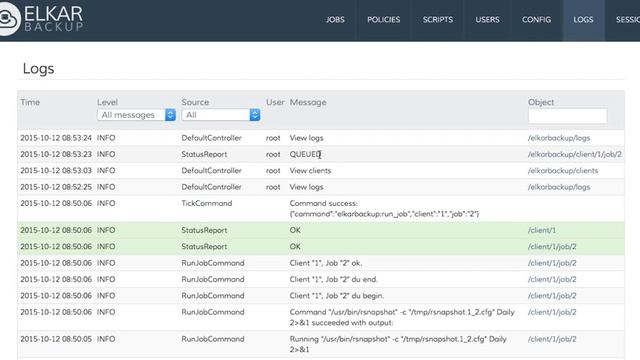The width and height of the screenshot is (640, 360).
Task: Open the Logs menu
Action: [583, 20]
